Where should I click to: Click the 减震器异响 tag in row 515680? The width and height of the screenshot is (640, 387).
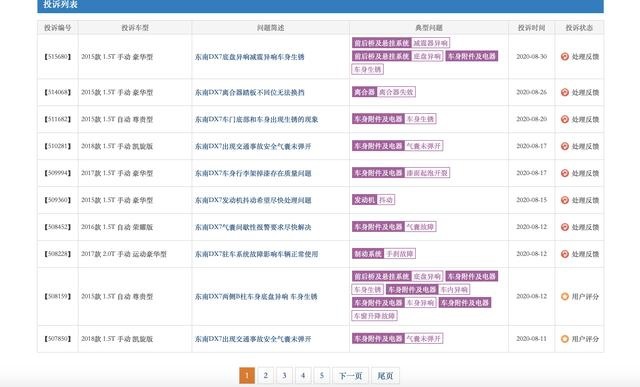pos(430,43)
